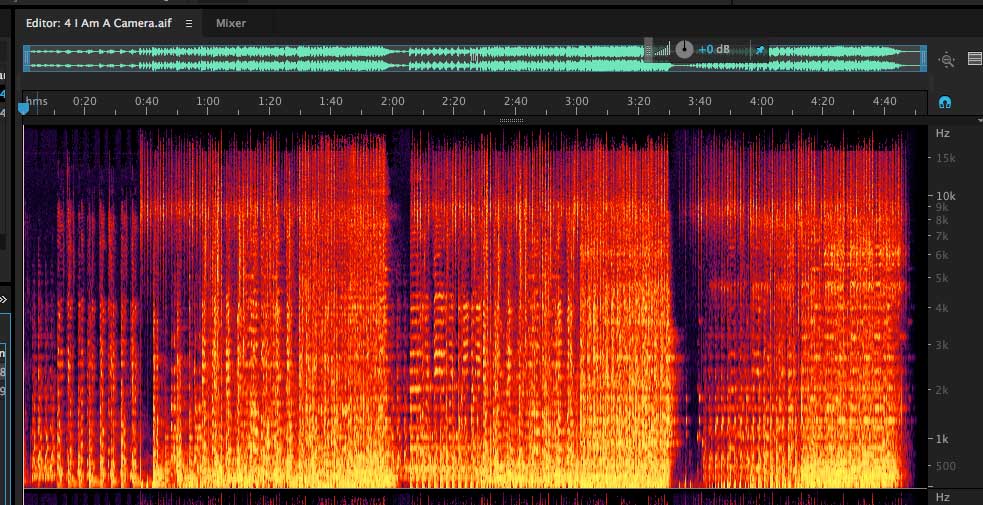Screen dimensions: 983x505
Task: Click the HUD amplitude knob
Action: point(684,49)
